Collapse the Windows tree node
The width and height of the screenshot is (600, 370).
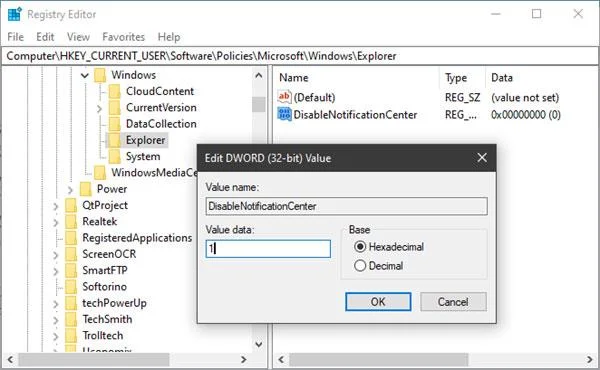click(85, 75)
